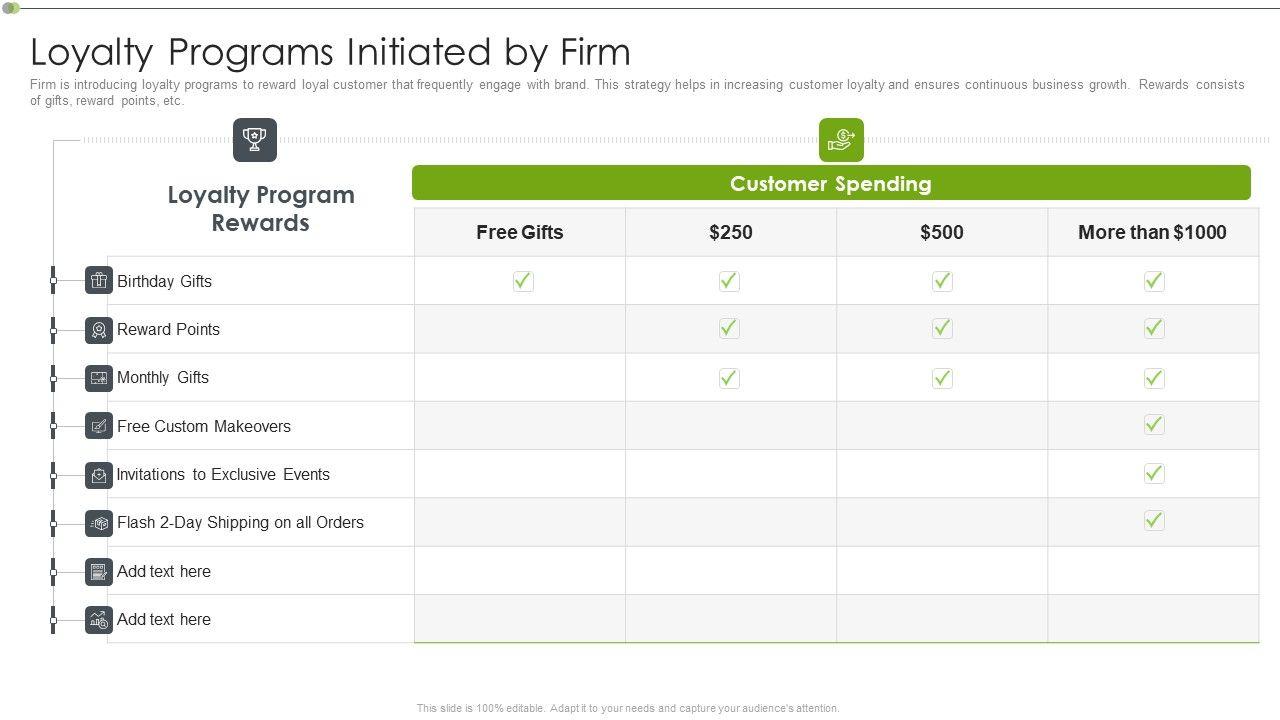This screenshot has width=1280, height=720.
Task: Click the icon beside first Add text here
Action: pos(98,572)
